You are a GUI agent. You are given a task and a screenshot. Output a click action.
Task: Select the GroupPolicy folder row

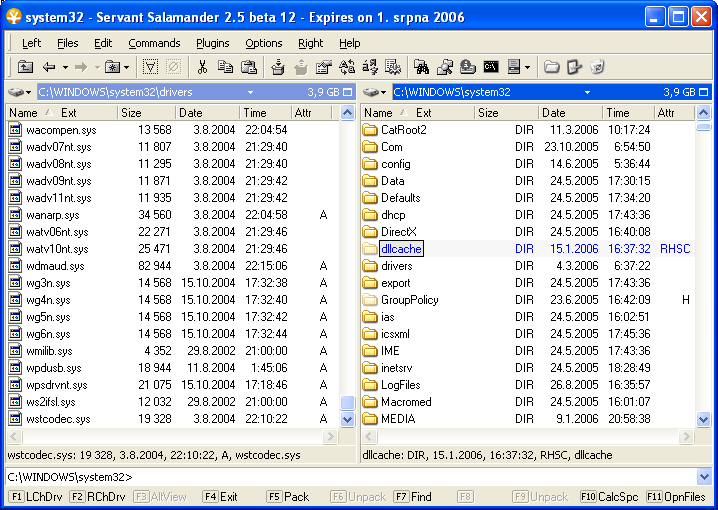point(528,300)
